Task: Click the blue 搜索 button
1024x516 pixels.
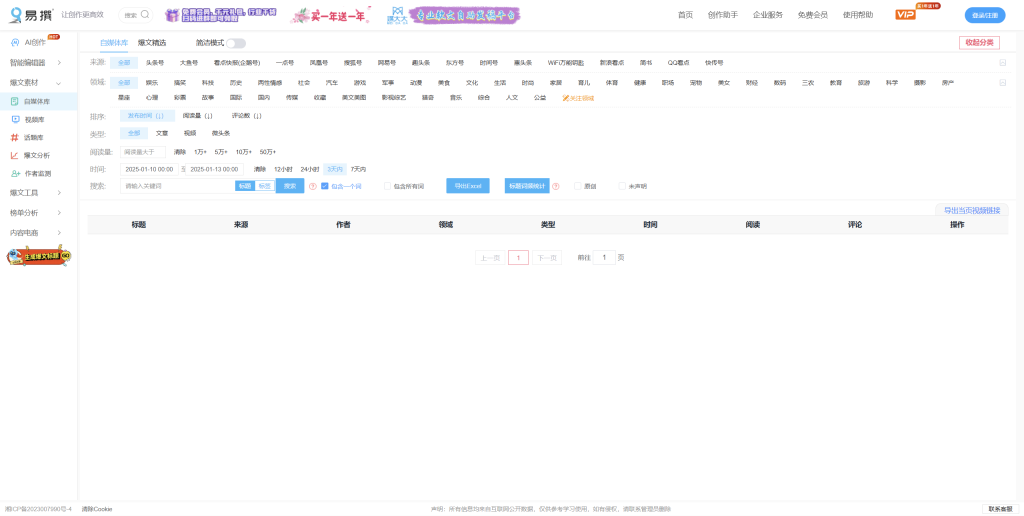Action: (290, 186)
